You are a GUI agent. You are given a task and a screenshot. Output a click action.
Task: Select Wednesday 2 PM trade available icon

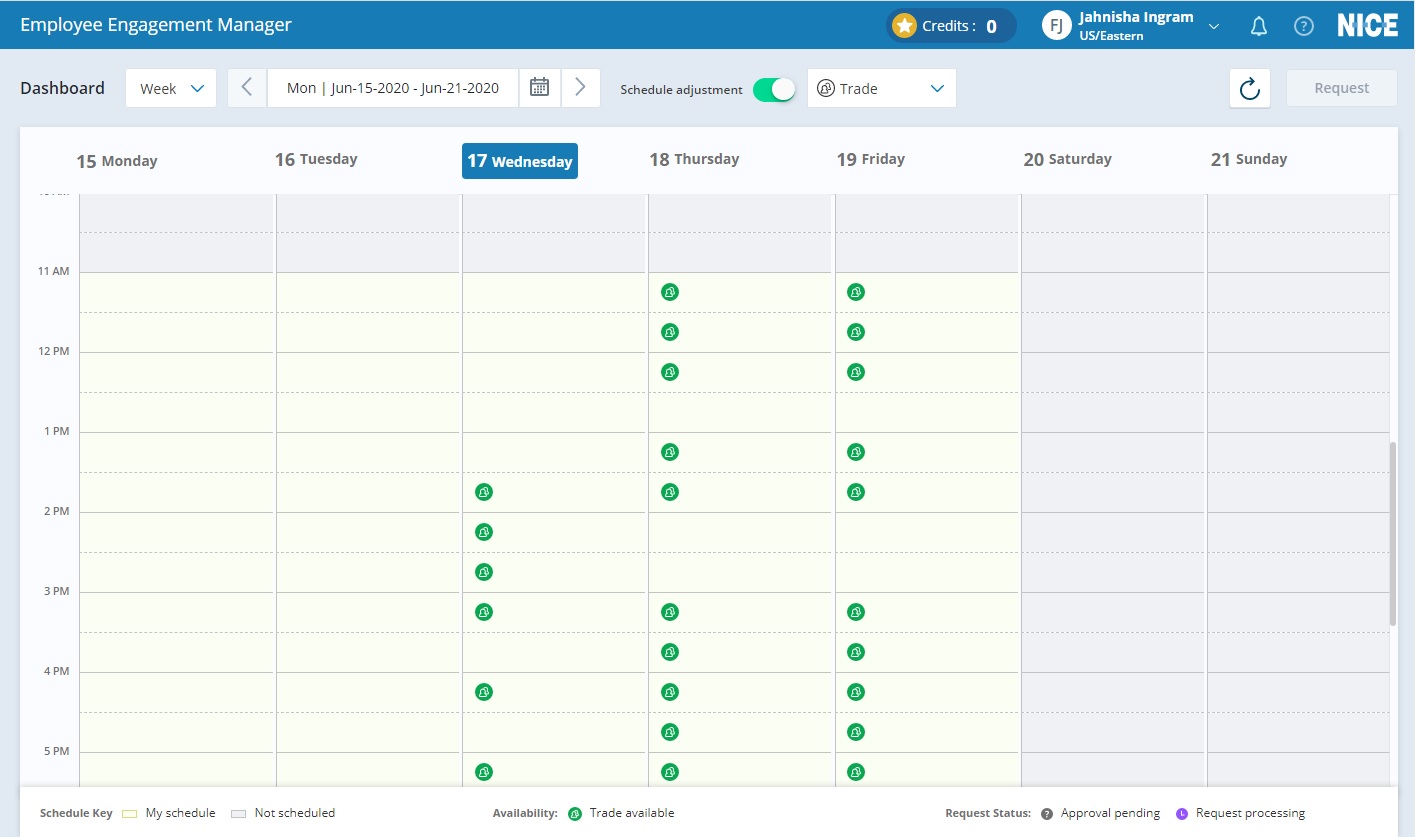[484, 532]
